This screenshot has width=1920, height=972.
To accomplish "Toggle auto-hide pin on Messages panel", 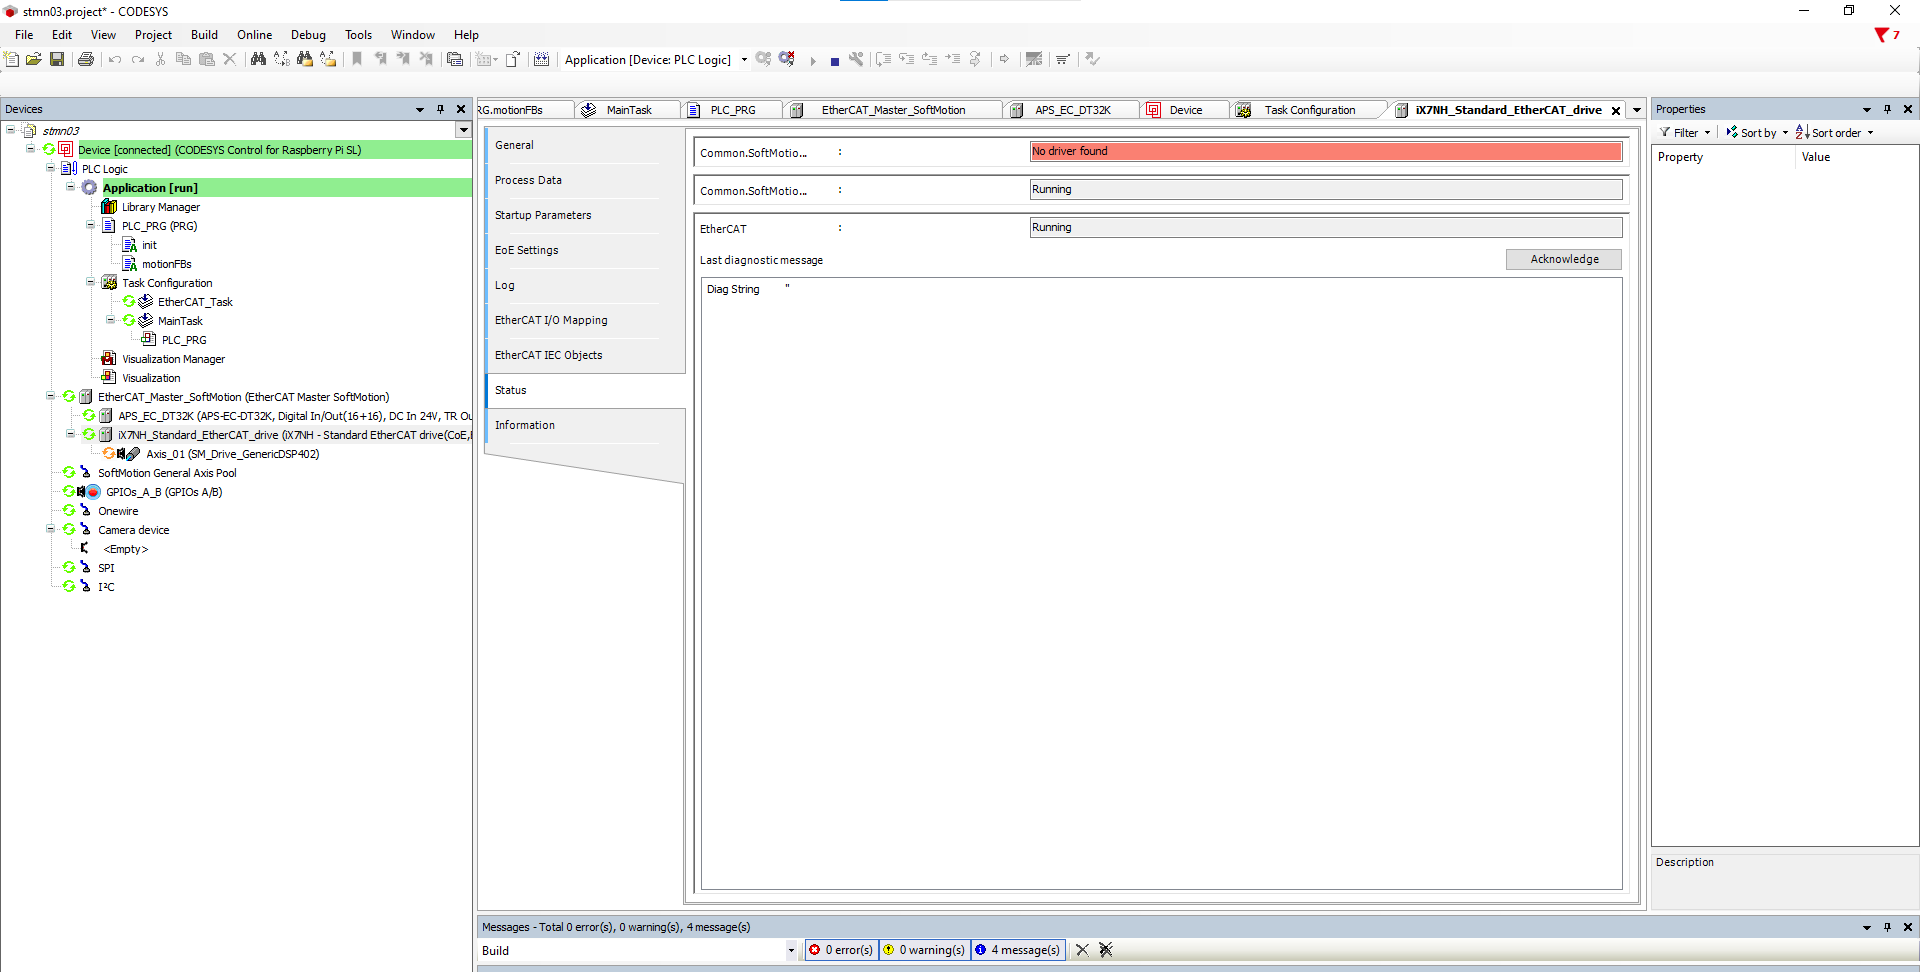I will pyautogui.click(x=1887, y=927).
